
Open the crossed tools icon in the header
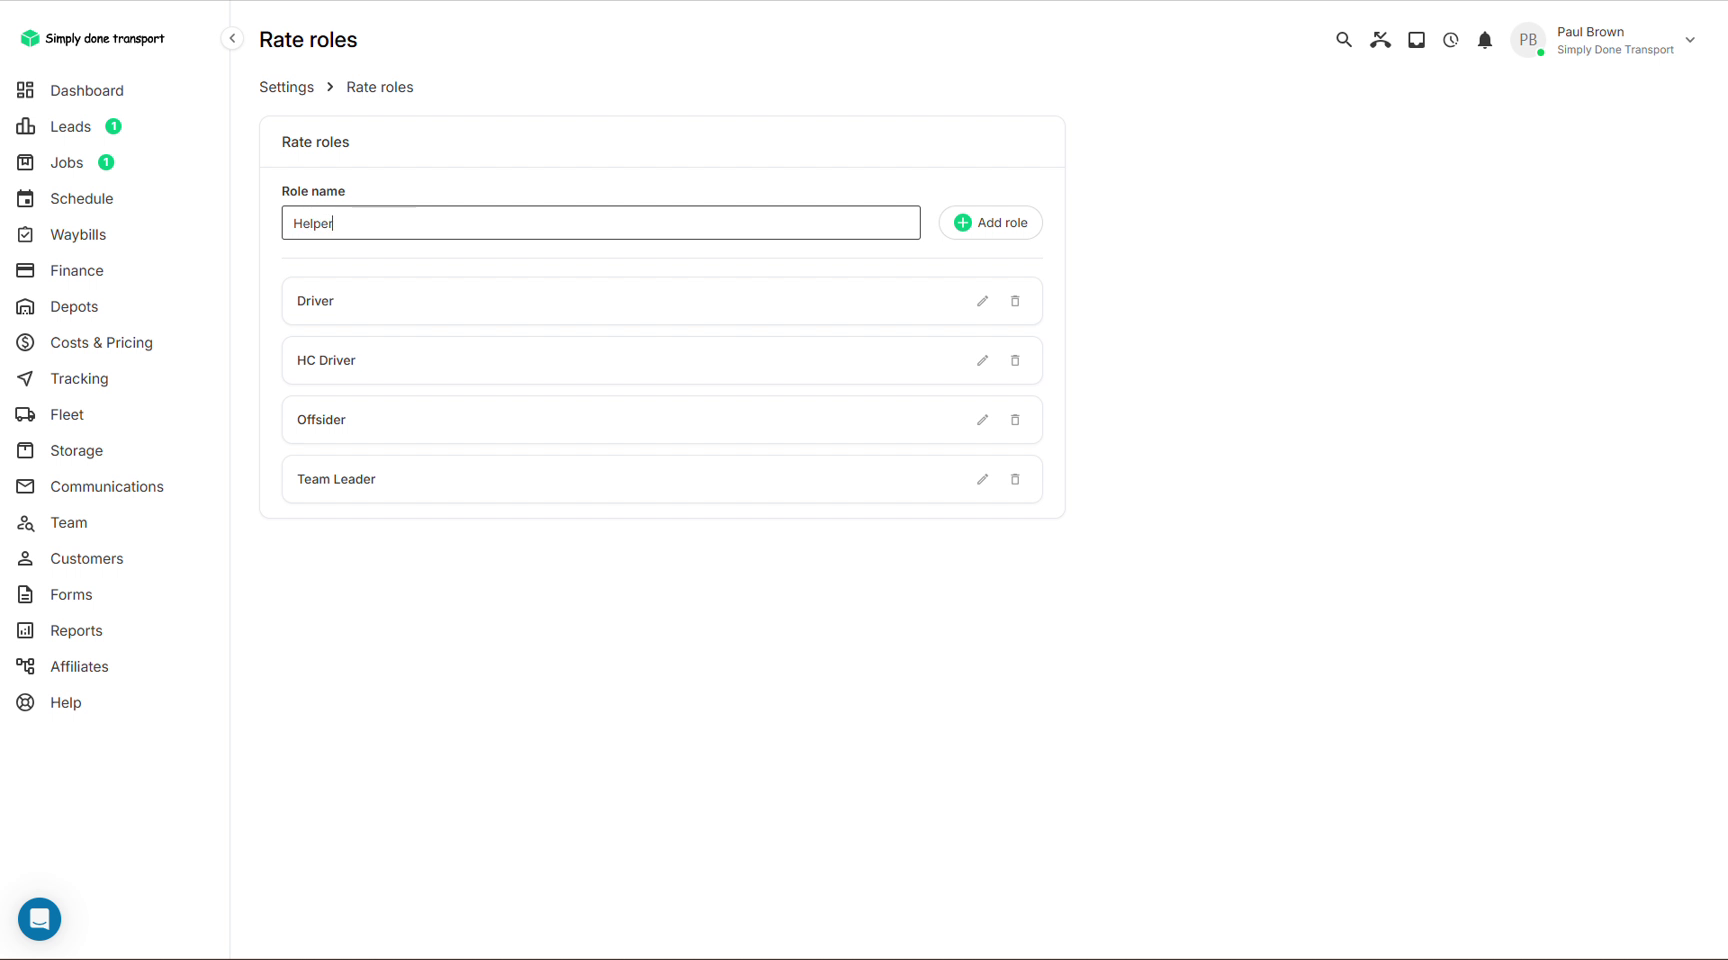[1380, 40]
